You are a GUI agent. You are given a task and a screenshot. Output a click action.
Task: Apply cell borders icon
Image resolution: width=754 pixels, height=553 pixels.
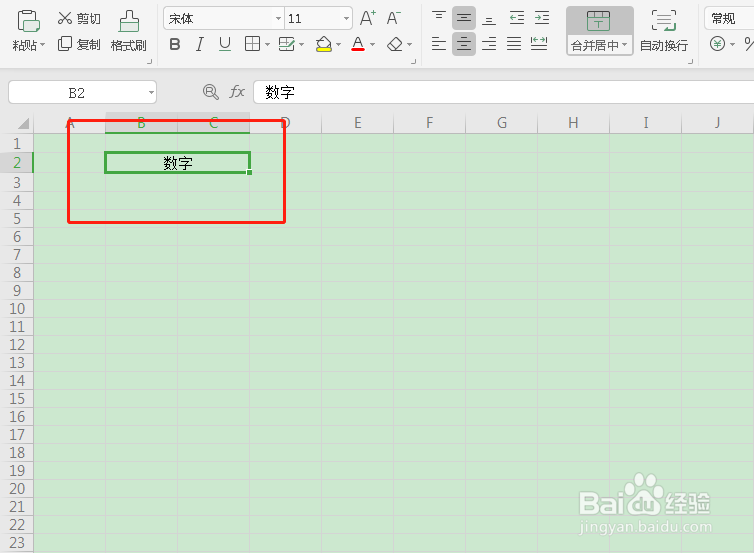click(x=252, y=44)
